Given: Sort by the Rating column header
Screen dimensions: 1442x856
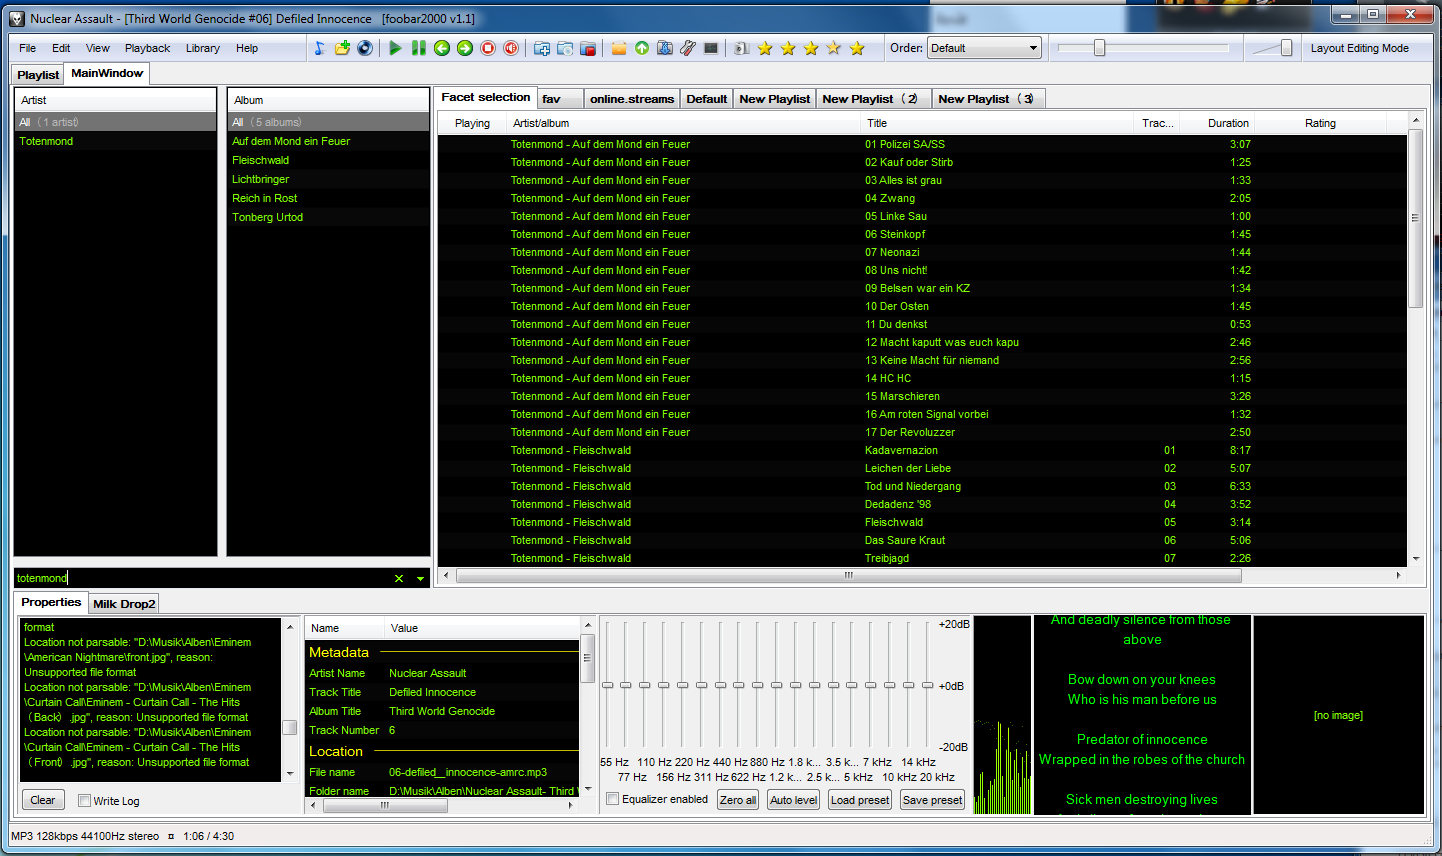Looking at the screenshot, I should point(1320,123).
